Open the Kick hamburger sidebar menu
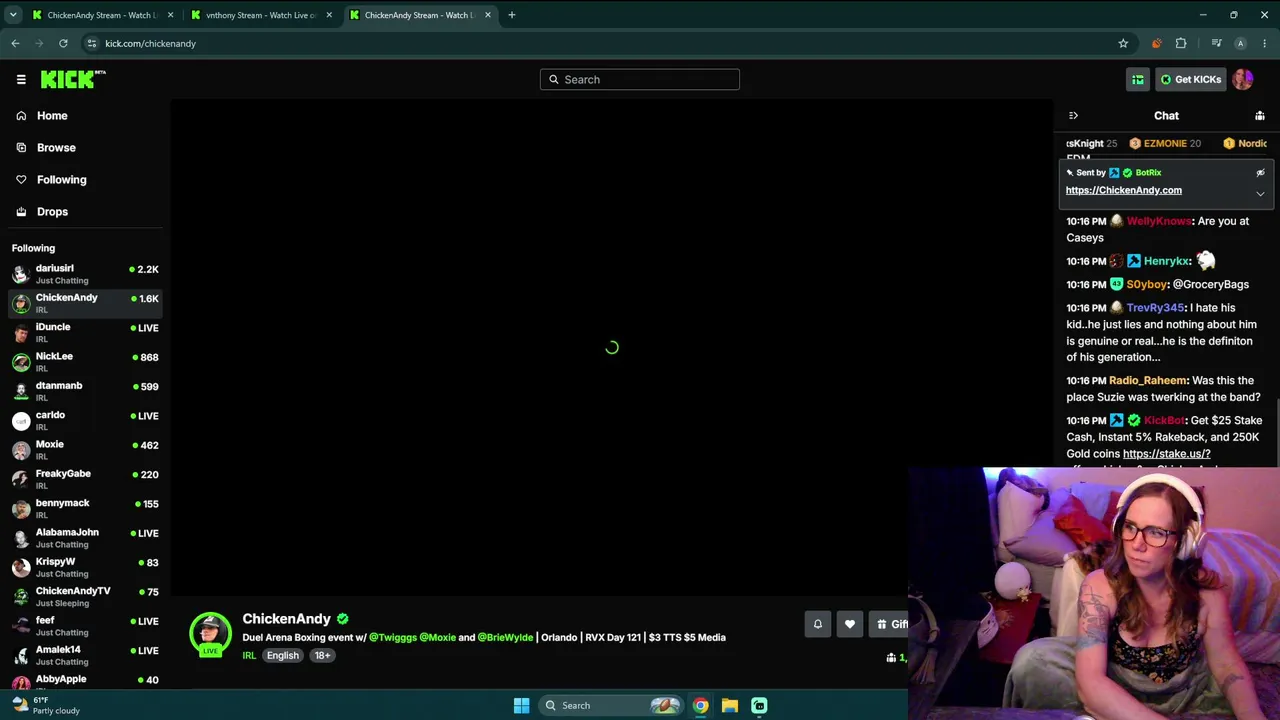This screenshot has height=720, width=1280. [21, 80]
